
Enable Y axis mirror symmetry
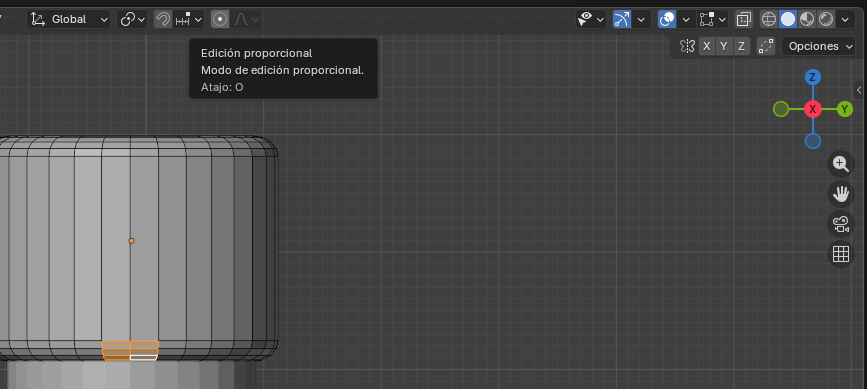click(724, 46)
